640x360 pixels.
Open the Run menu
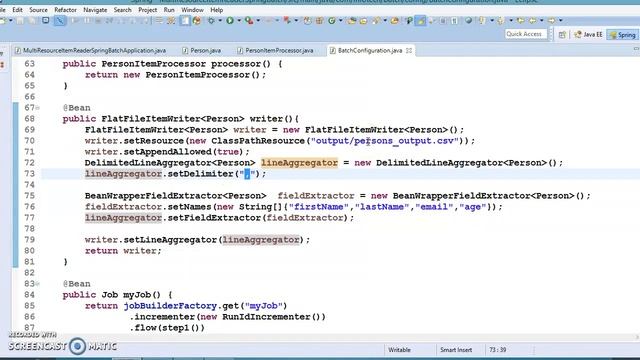coord(169,9)
